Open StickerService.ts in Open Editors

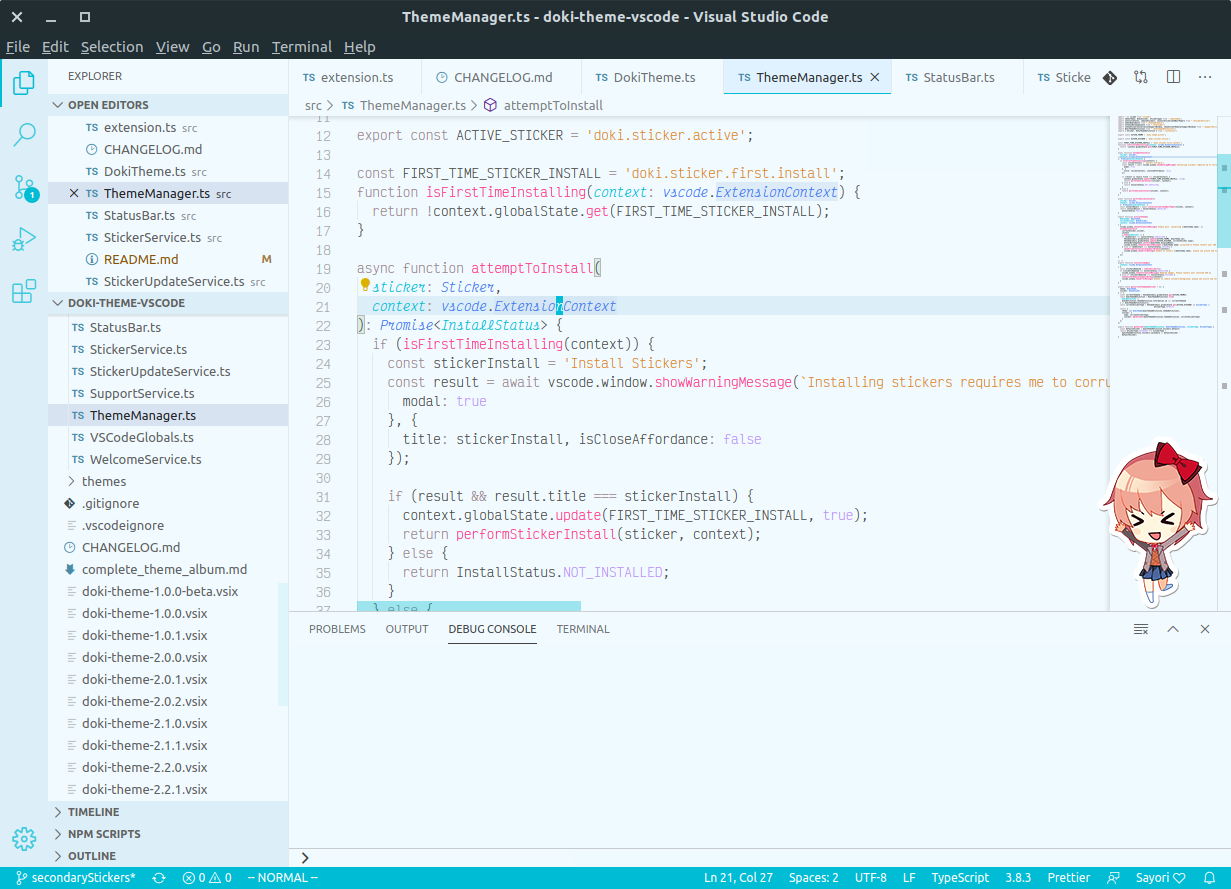168,237
